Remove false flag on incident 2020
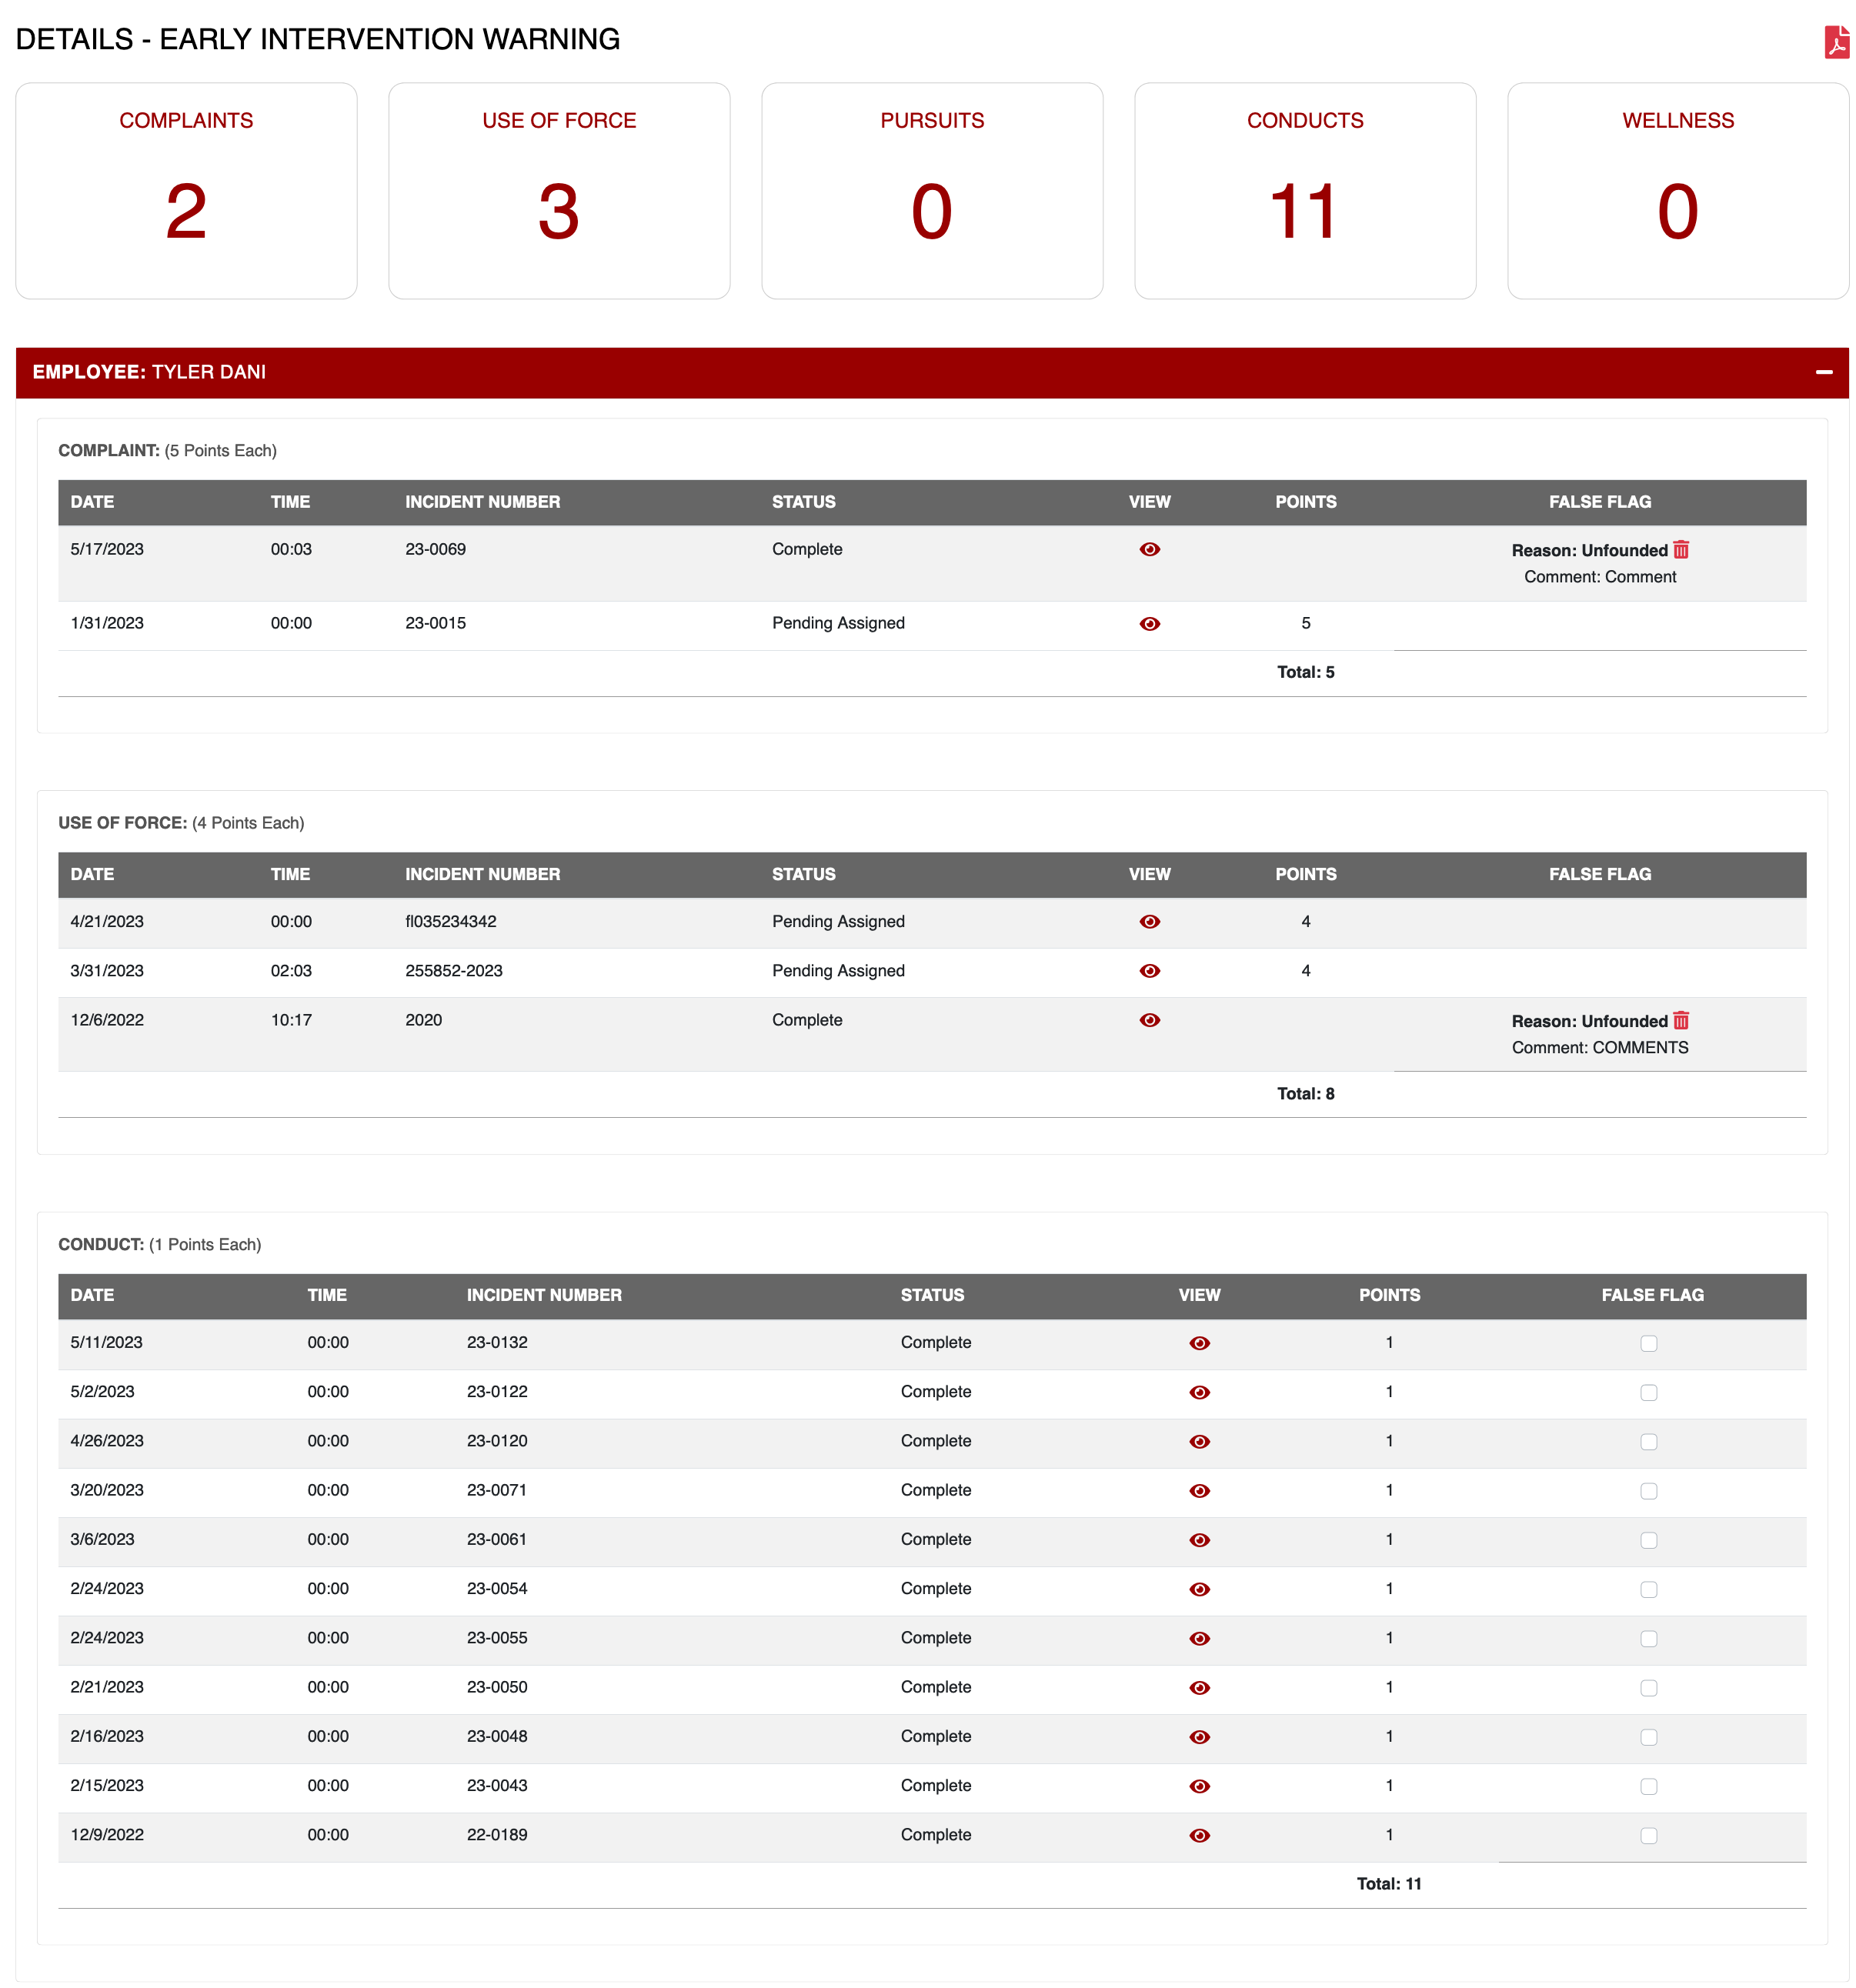 click(1681, 1020)
